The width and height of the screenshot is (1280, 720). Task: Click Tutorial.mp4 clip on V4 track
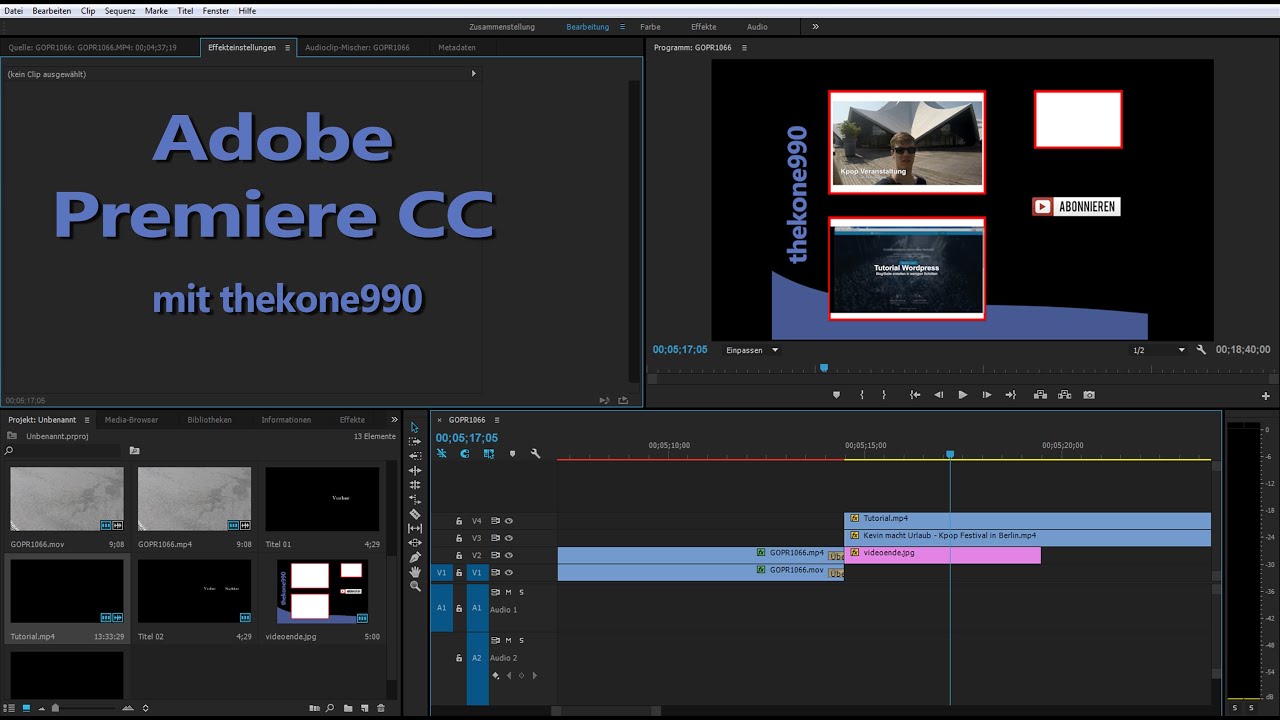(1027, 519)
